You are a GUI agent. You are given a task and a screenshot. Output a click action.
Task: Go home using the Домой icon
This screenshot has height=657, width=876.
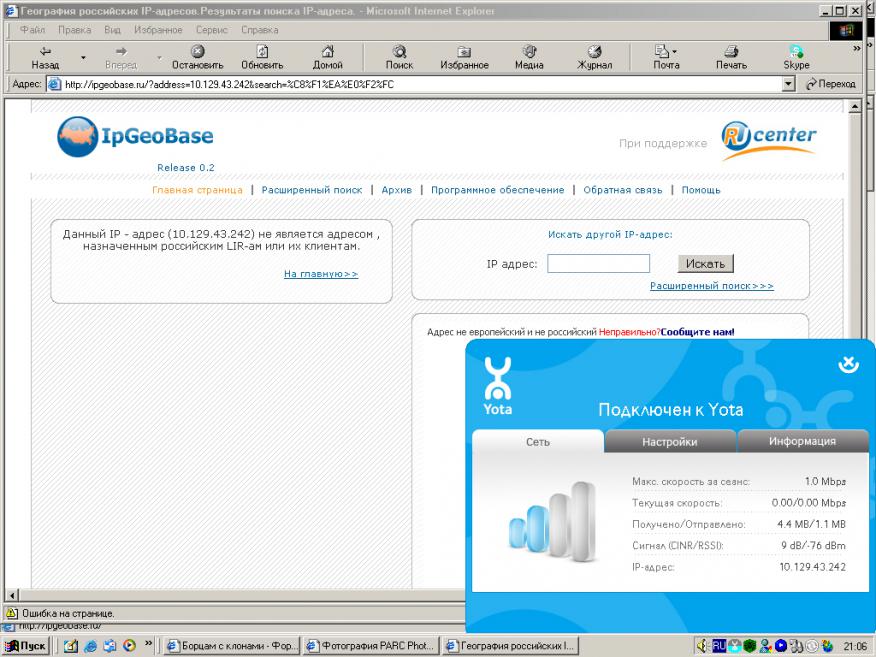pos(327,51)
